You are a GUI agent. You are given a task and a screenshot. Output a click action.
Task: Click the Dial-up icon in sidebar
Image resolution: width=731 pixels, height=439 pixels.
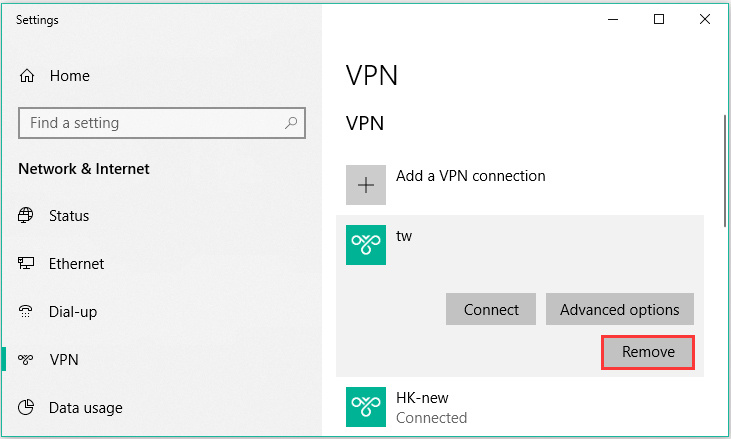click(27, 312)
